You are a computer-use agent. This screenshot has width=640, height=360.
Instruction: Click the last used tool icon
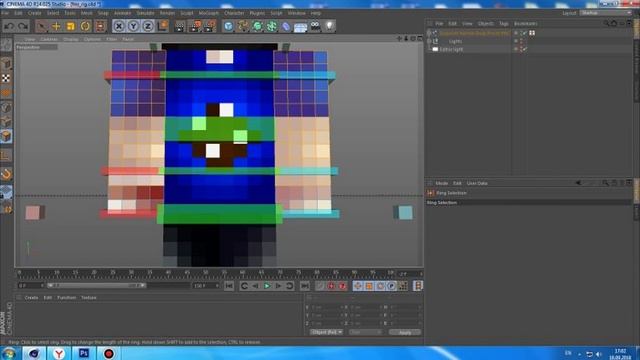tap(100, 26)
